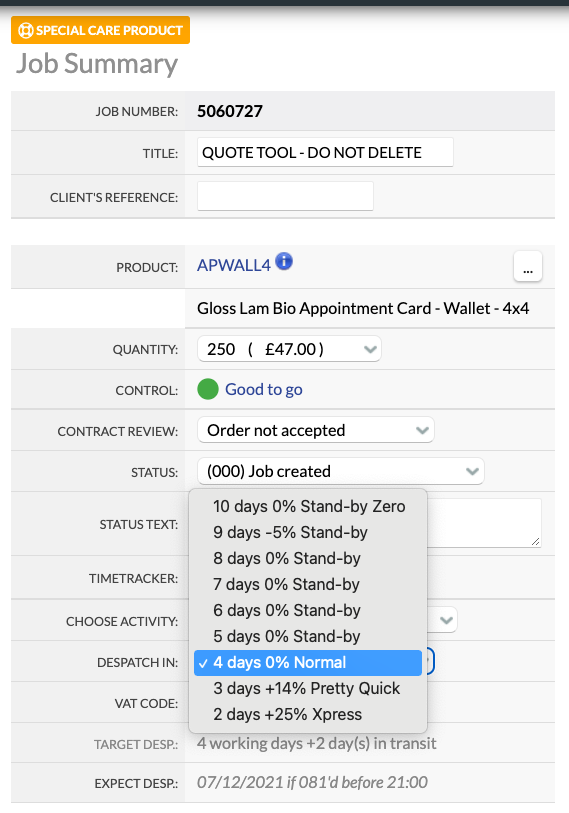The image size is (569, 813).
Task: Click the Title input field
Action: (x=325, y=152)
